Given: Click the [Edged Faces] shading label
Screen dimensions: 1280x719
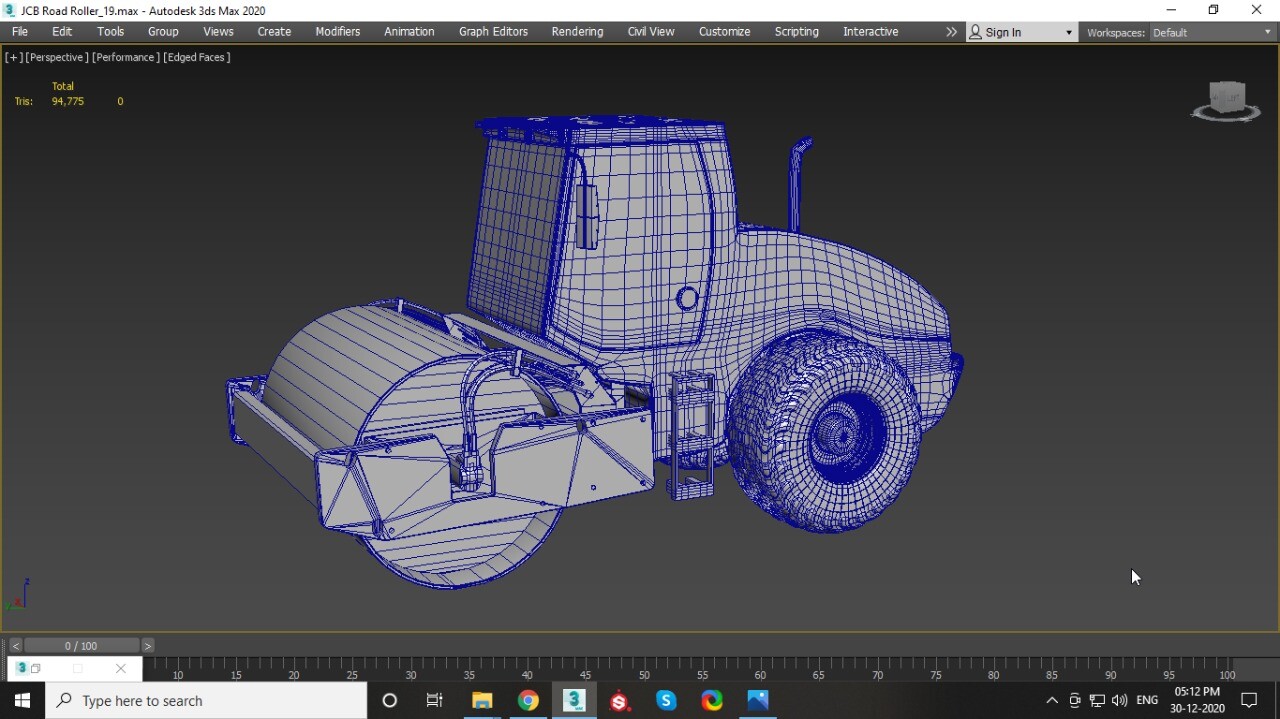Looking at the screenshot, I should 197,57.
